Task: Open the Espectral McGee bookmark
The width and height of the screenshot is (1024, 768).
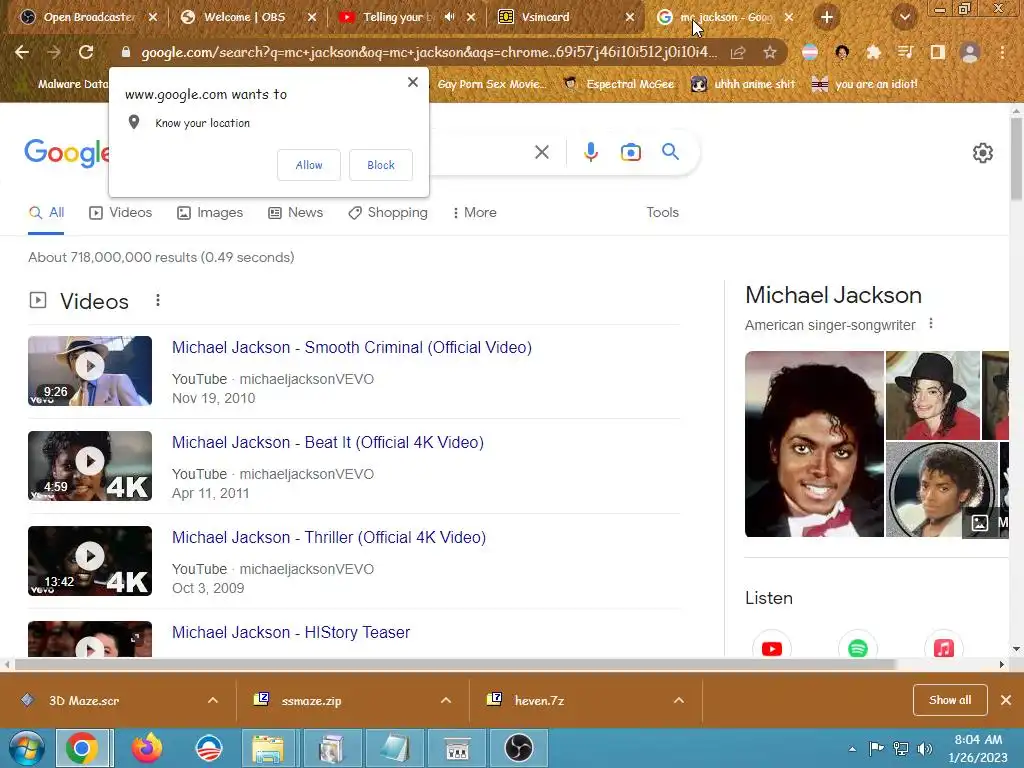Action: (619, 84)
